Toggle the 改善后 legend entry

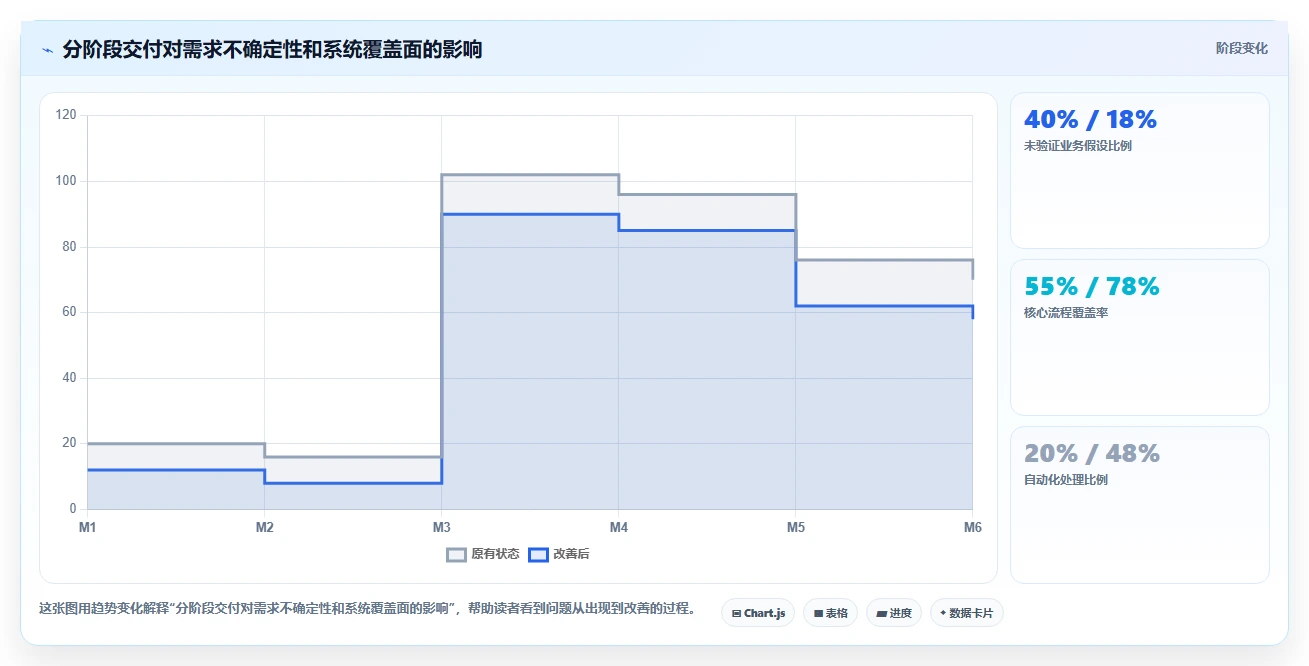click(x=559, y=554)
